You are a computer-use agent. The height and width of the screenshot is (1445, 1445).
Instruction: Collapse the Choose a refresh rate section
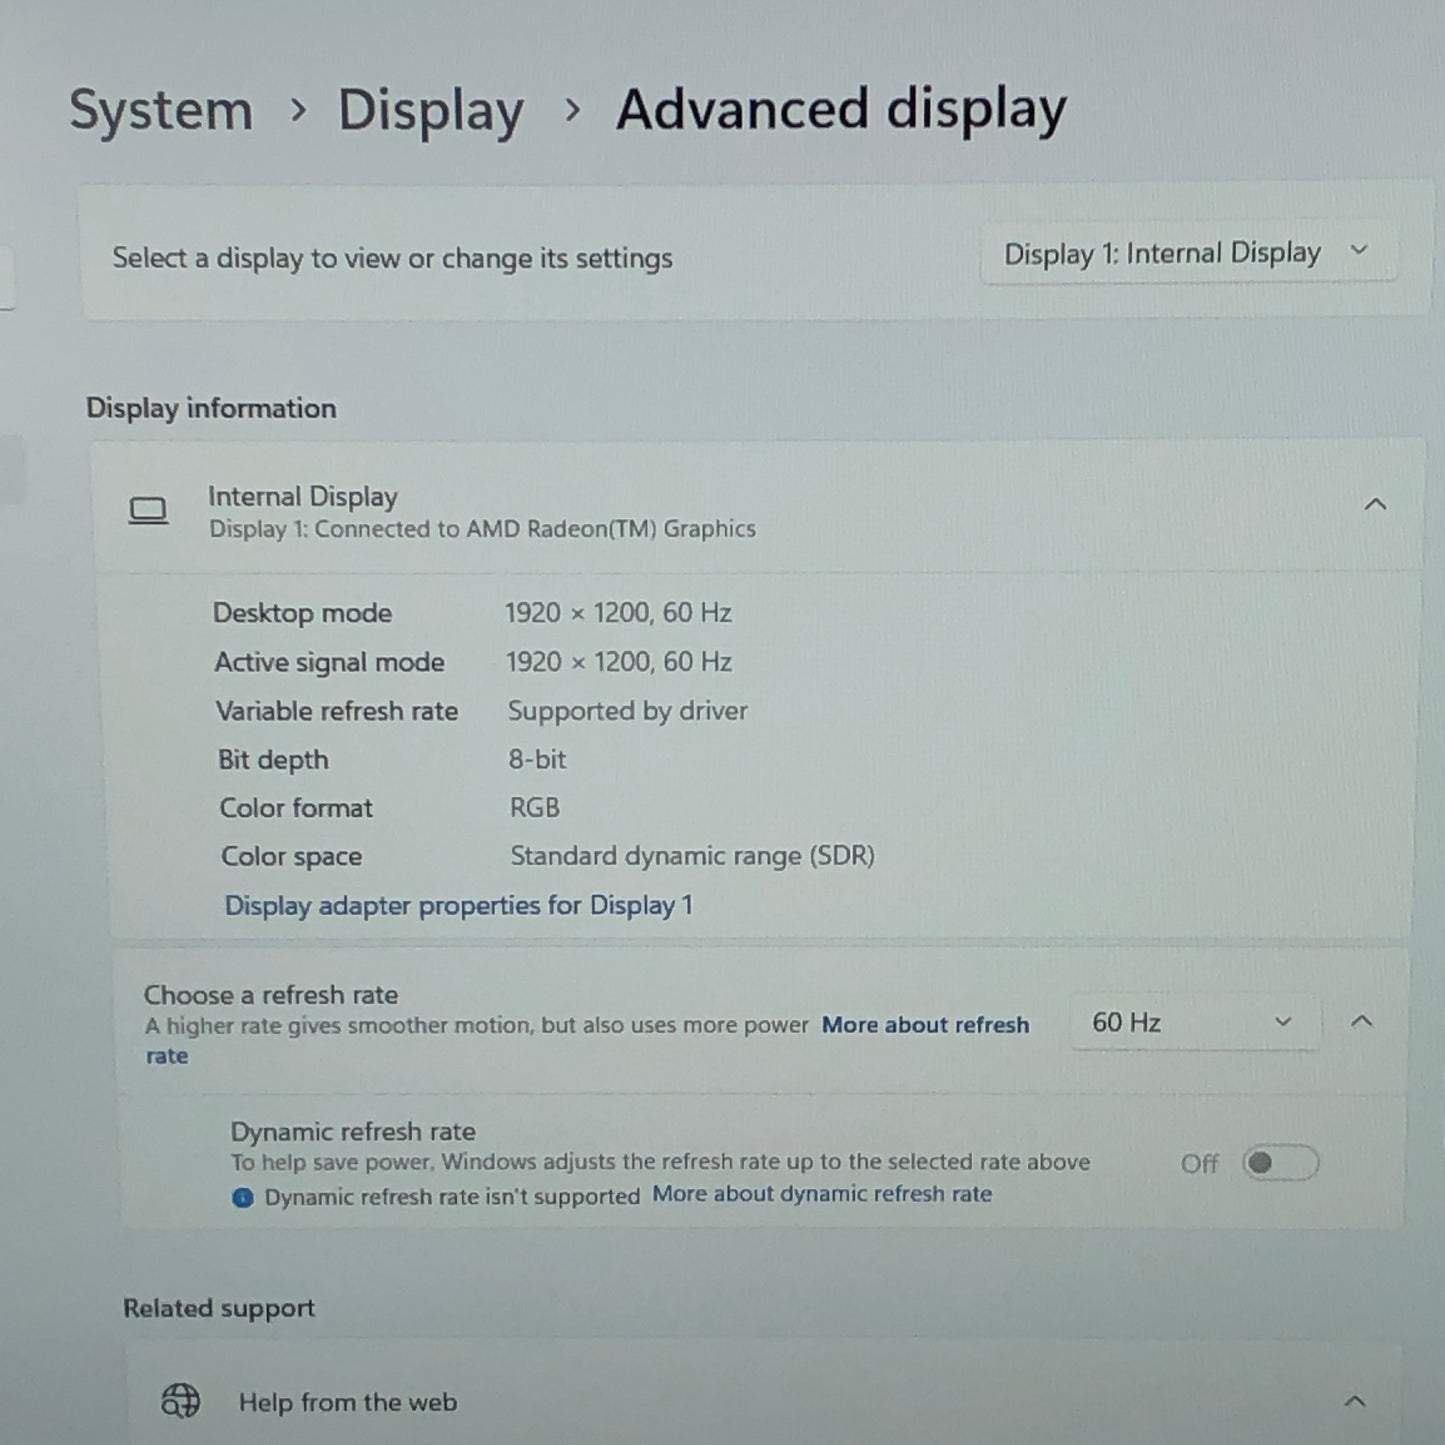coord(1361,1021)
